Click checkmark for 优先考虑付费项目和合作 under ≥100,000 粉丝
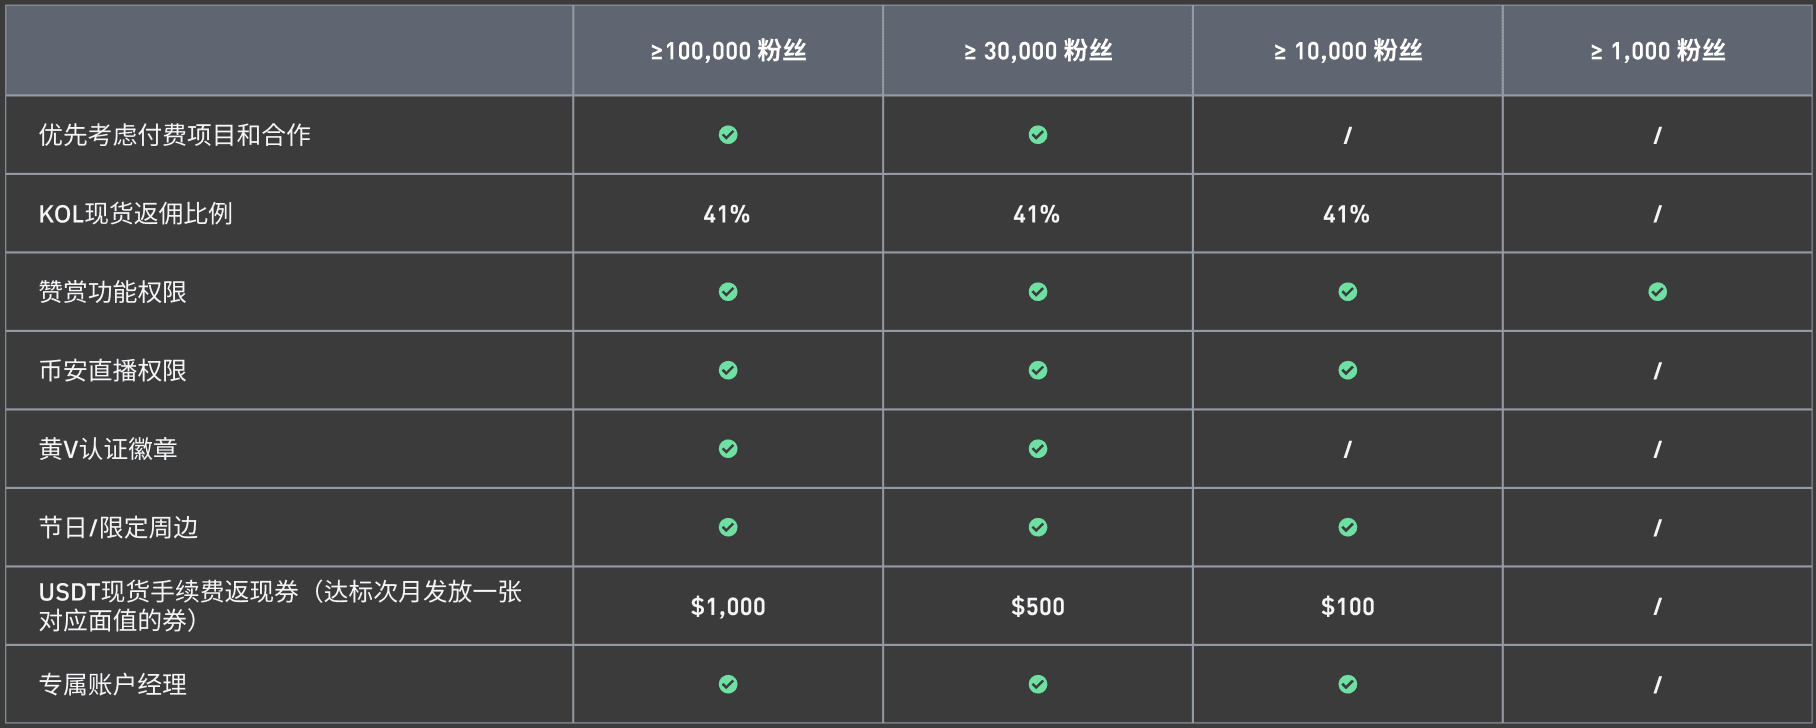The height and width of the screenshot is (728, 1816). pyautogui.click(x=728, y=135)
